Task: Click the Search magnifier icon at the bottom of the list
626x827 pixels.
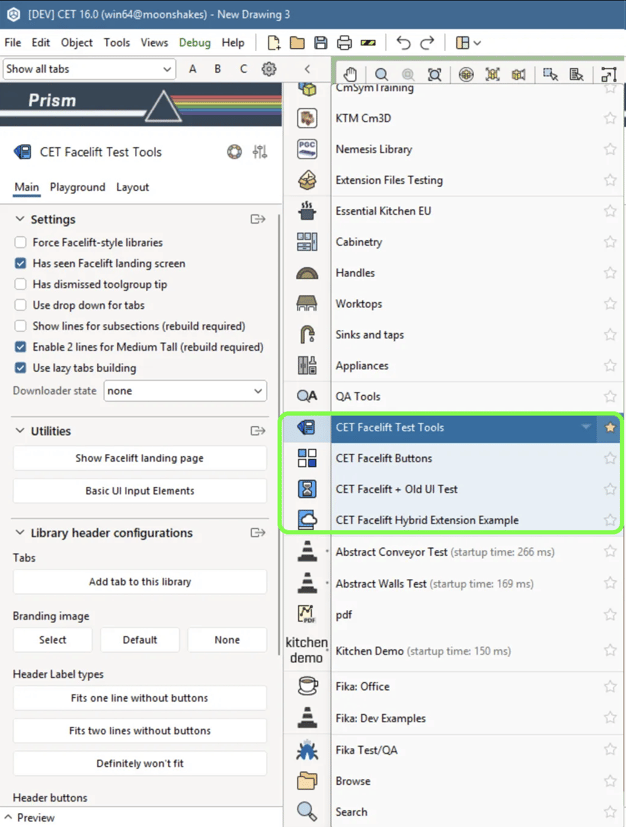Action: click(x=307, y=812)
